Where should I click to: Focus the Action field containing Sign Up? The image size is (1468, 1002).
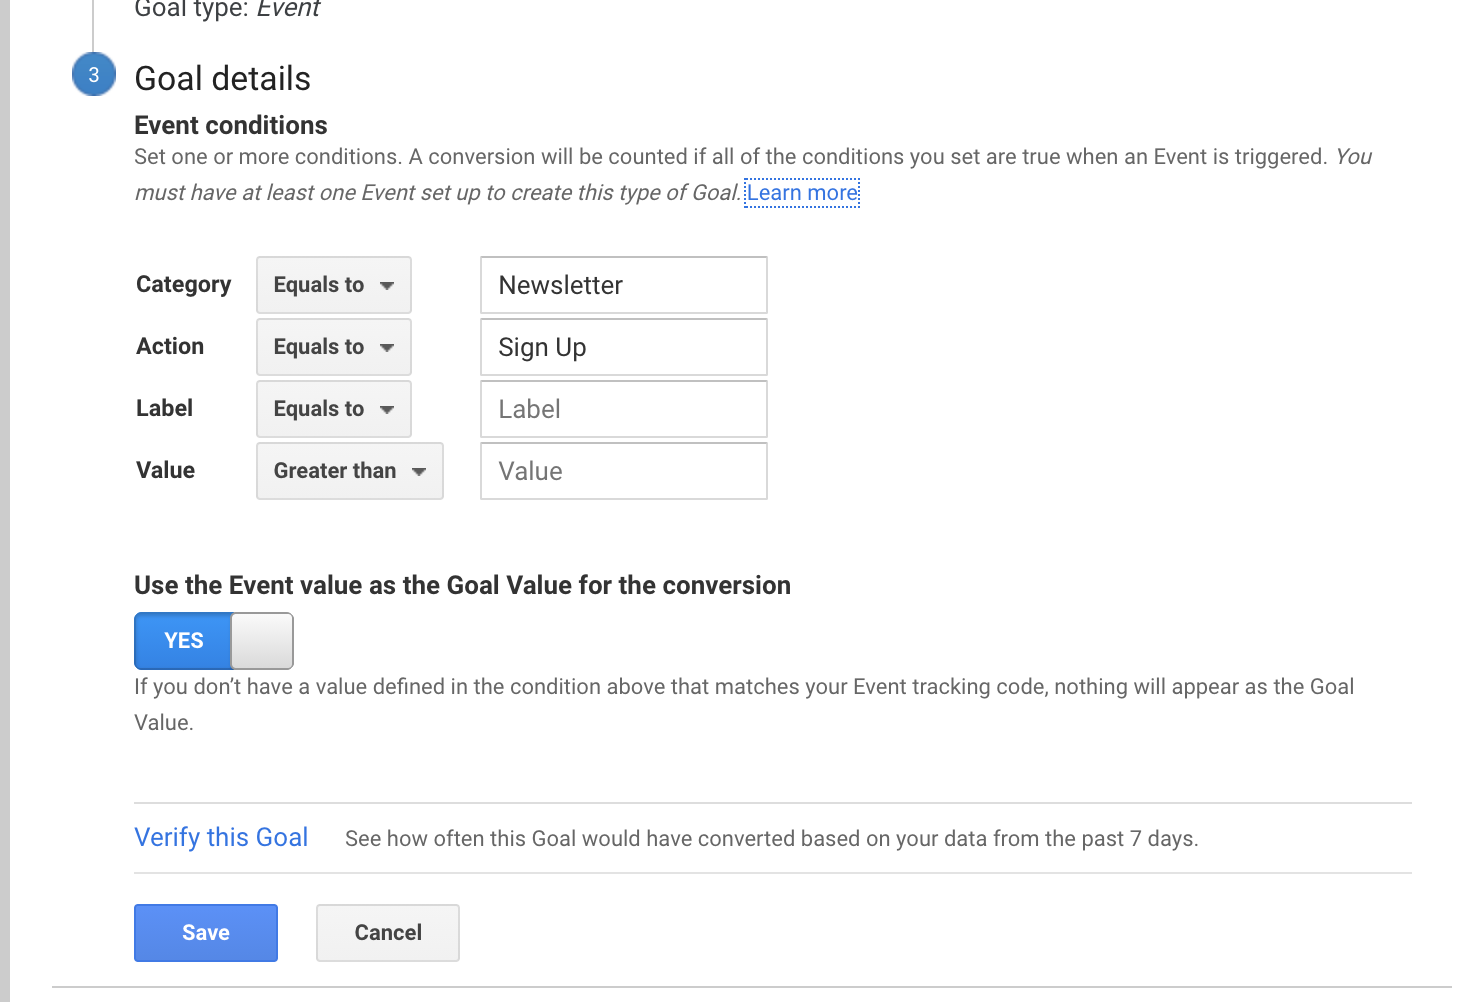[623, 347]
